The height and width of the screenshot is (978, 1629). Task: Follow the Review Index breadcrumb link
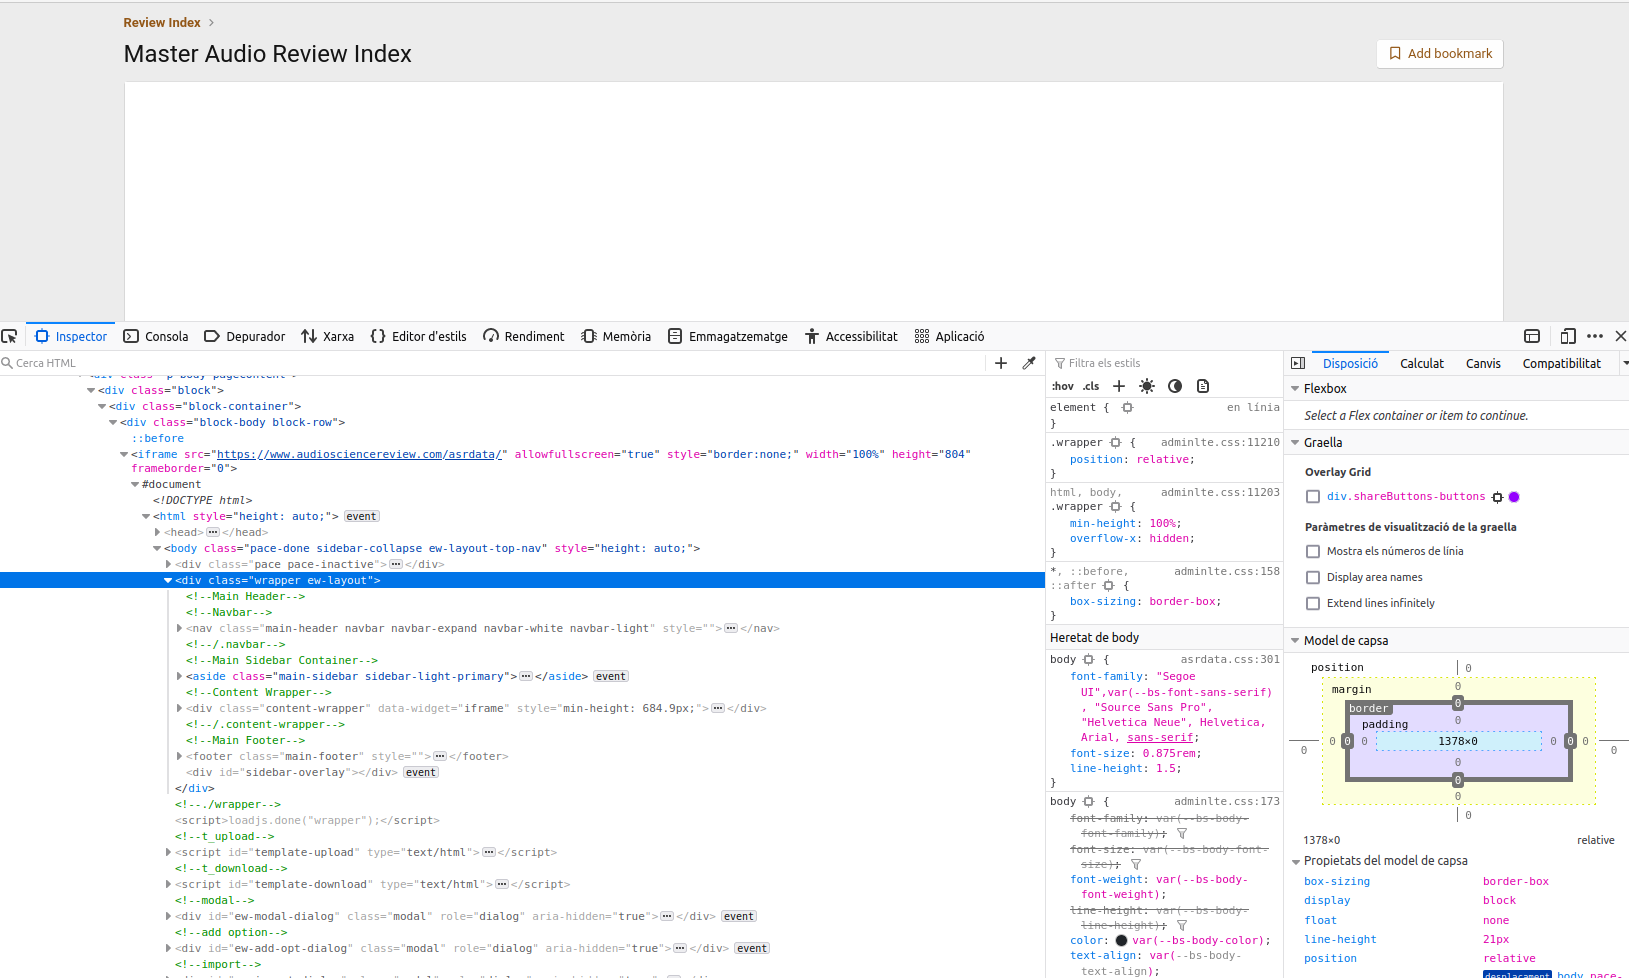coord(162,22)
